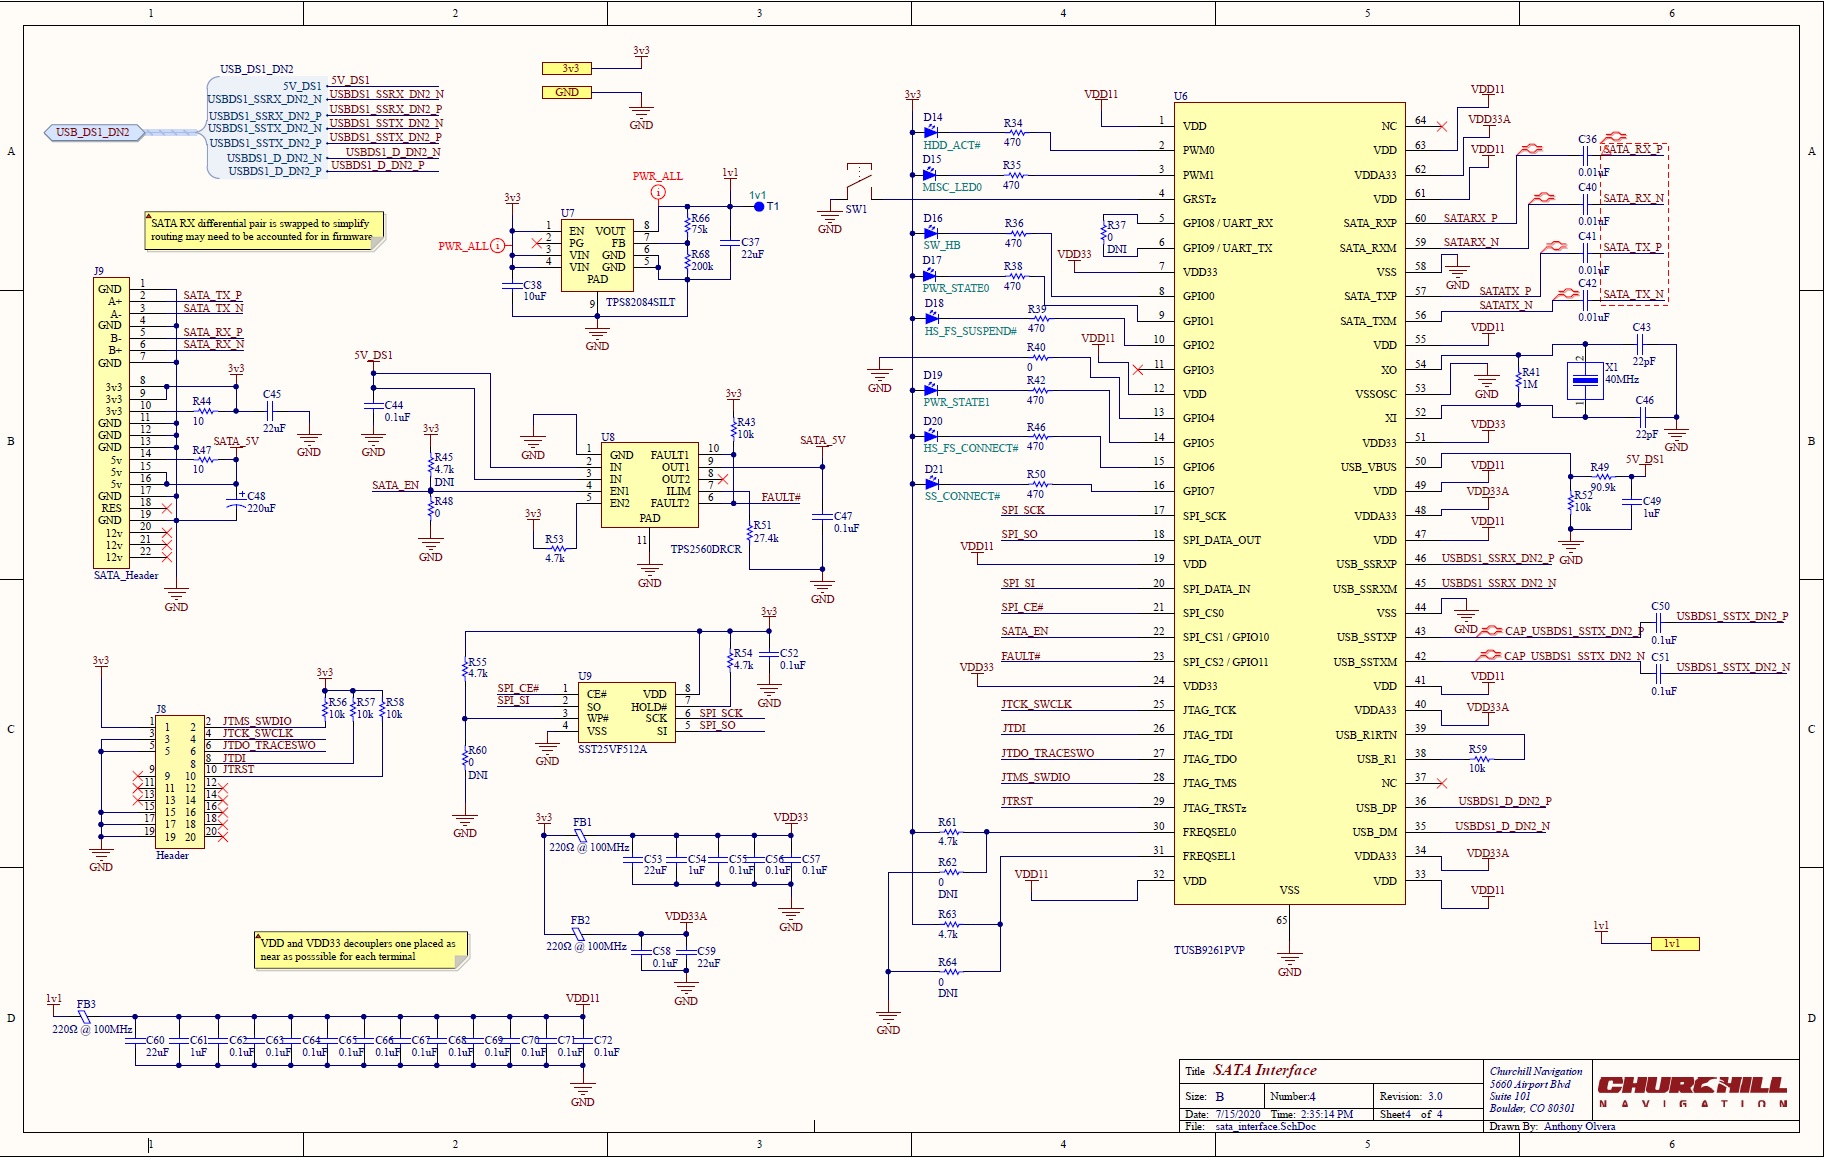
Task: Click the USB_DS1_DN2 sheet entry port
Action: pyautogui.click(x=93, y=131)
